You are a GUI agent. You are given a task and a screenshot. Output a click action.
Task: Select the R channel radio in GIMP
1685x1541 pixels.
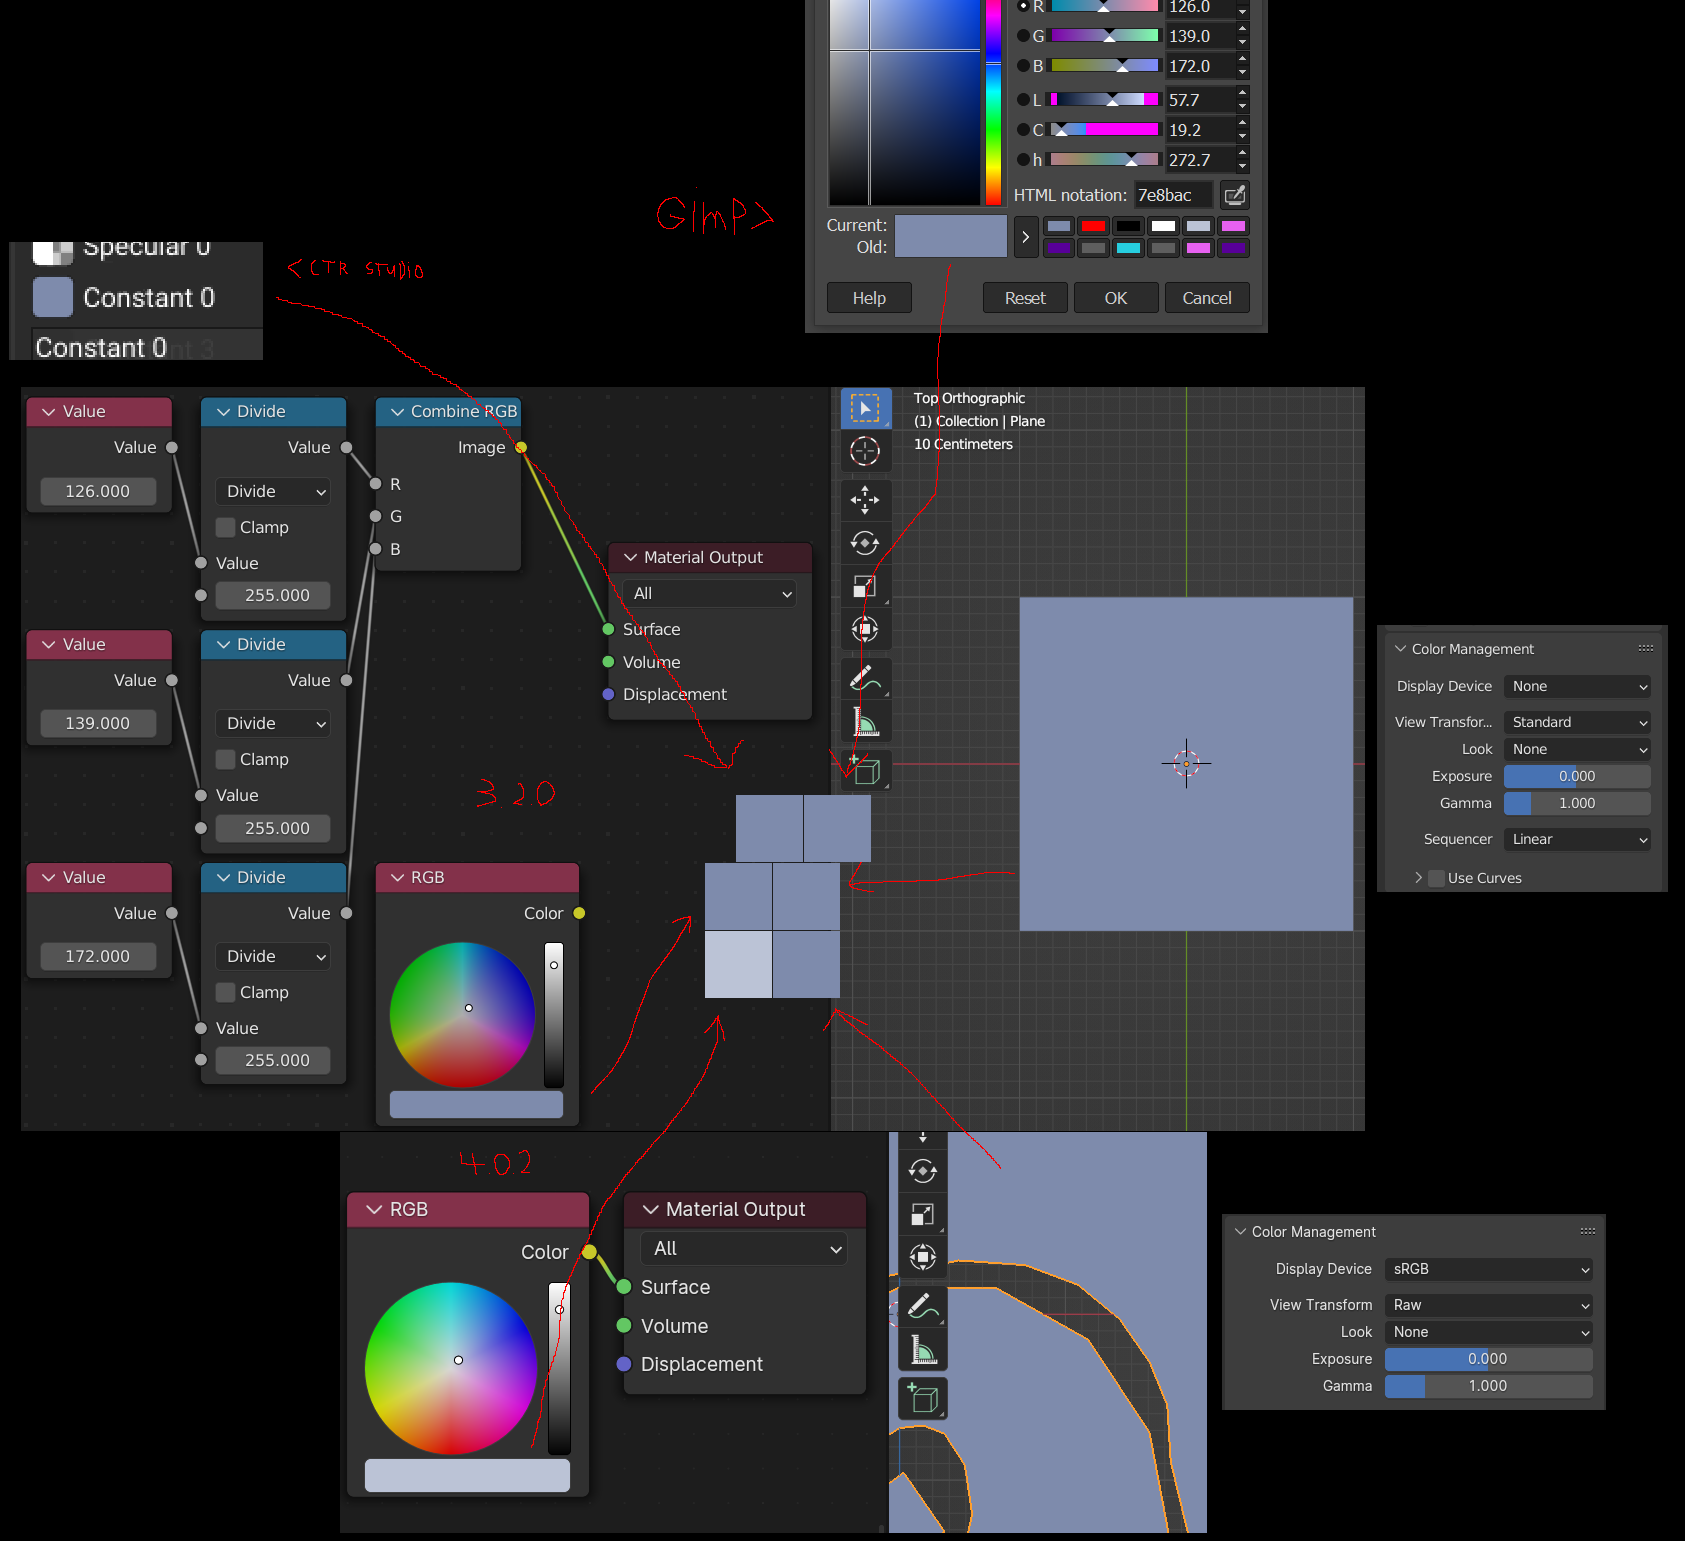pyautogui.click(x=1023, y=6)
